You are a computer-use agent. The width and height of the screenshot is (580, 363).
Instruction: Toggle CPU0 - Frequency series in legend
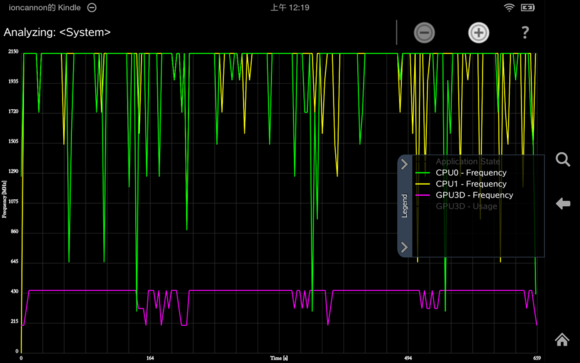point(471,173)
